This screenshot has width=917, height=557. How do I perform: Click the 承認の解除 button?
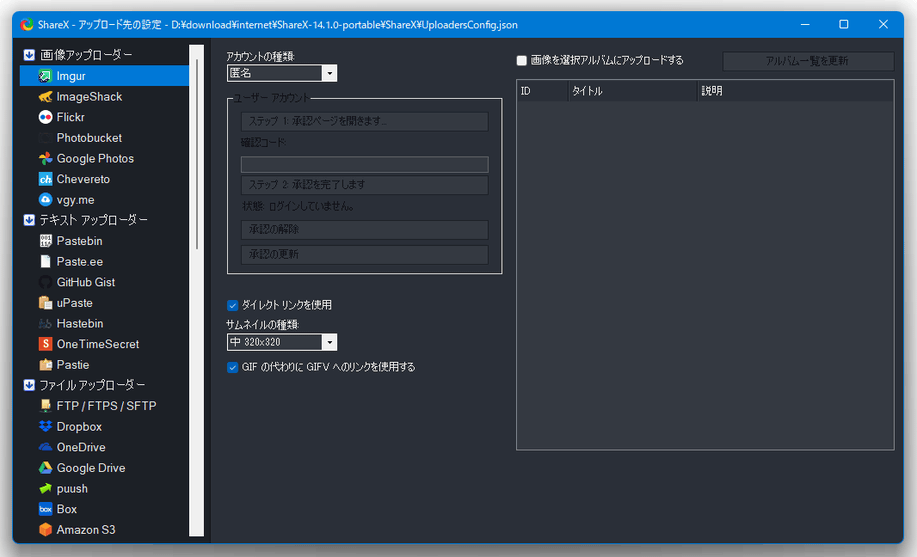[364, 229]
